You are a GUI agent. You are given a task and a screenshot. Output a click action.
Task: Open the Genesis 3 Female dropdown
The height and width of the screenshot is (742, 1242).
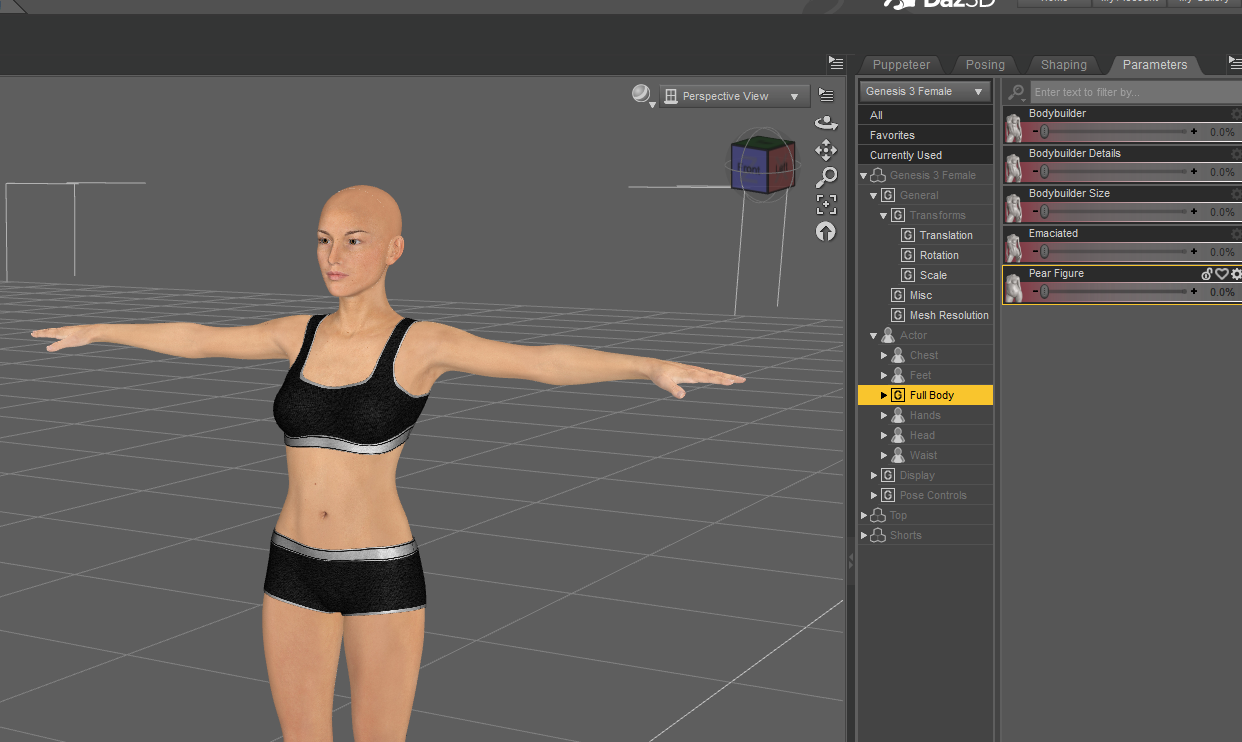coord(925,91)
